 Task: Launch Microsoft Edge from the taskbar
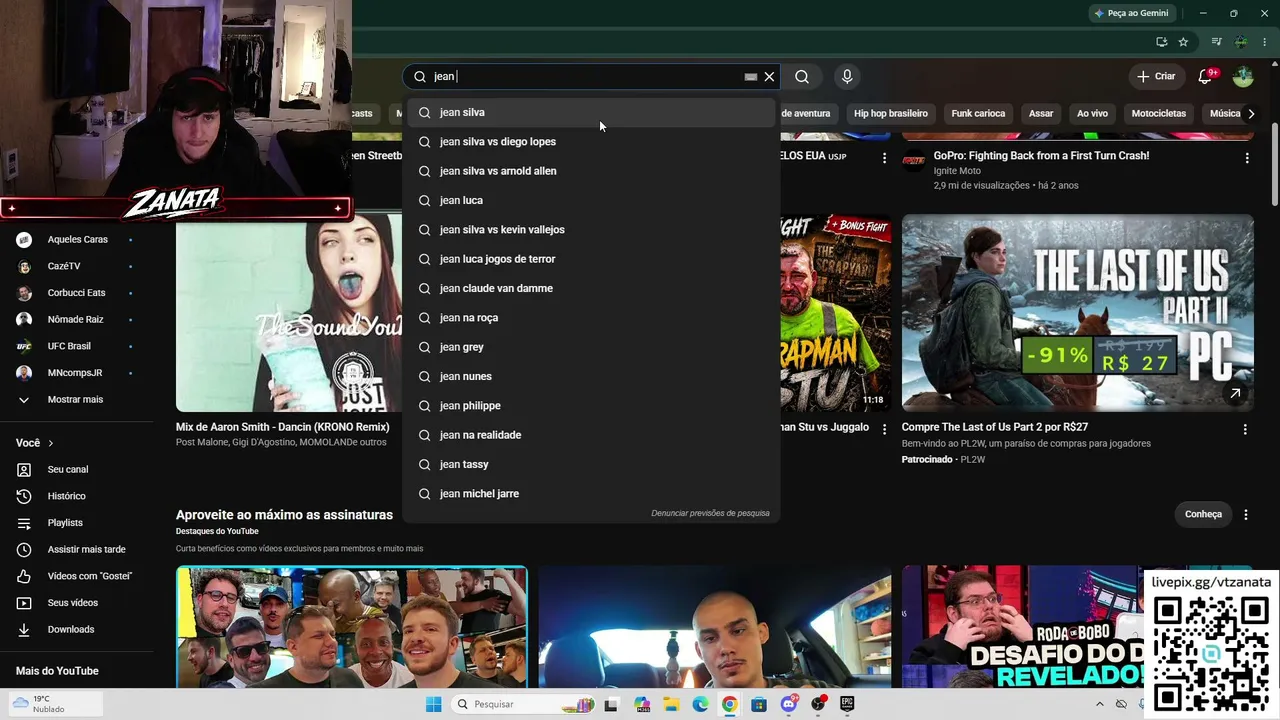700,704
